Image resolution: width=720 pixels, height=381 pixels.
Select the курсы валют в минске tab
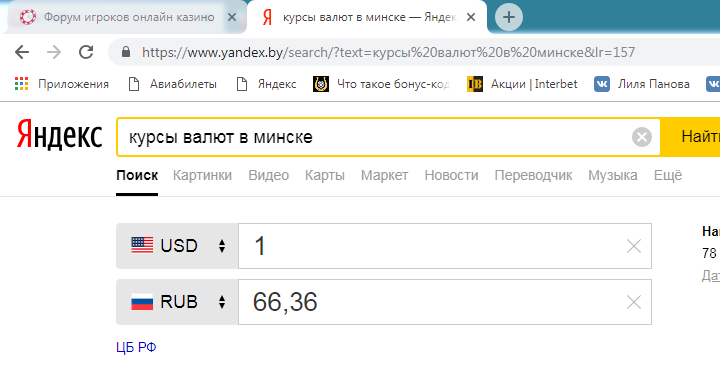pyautogui.click(x=366, y=17)
